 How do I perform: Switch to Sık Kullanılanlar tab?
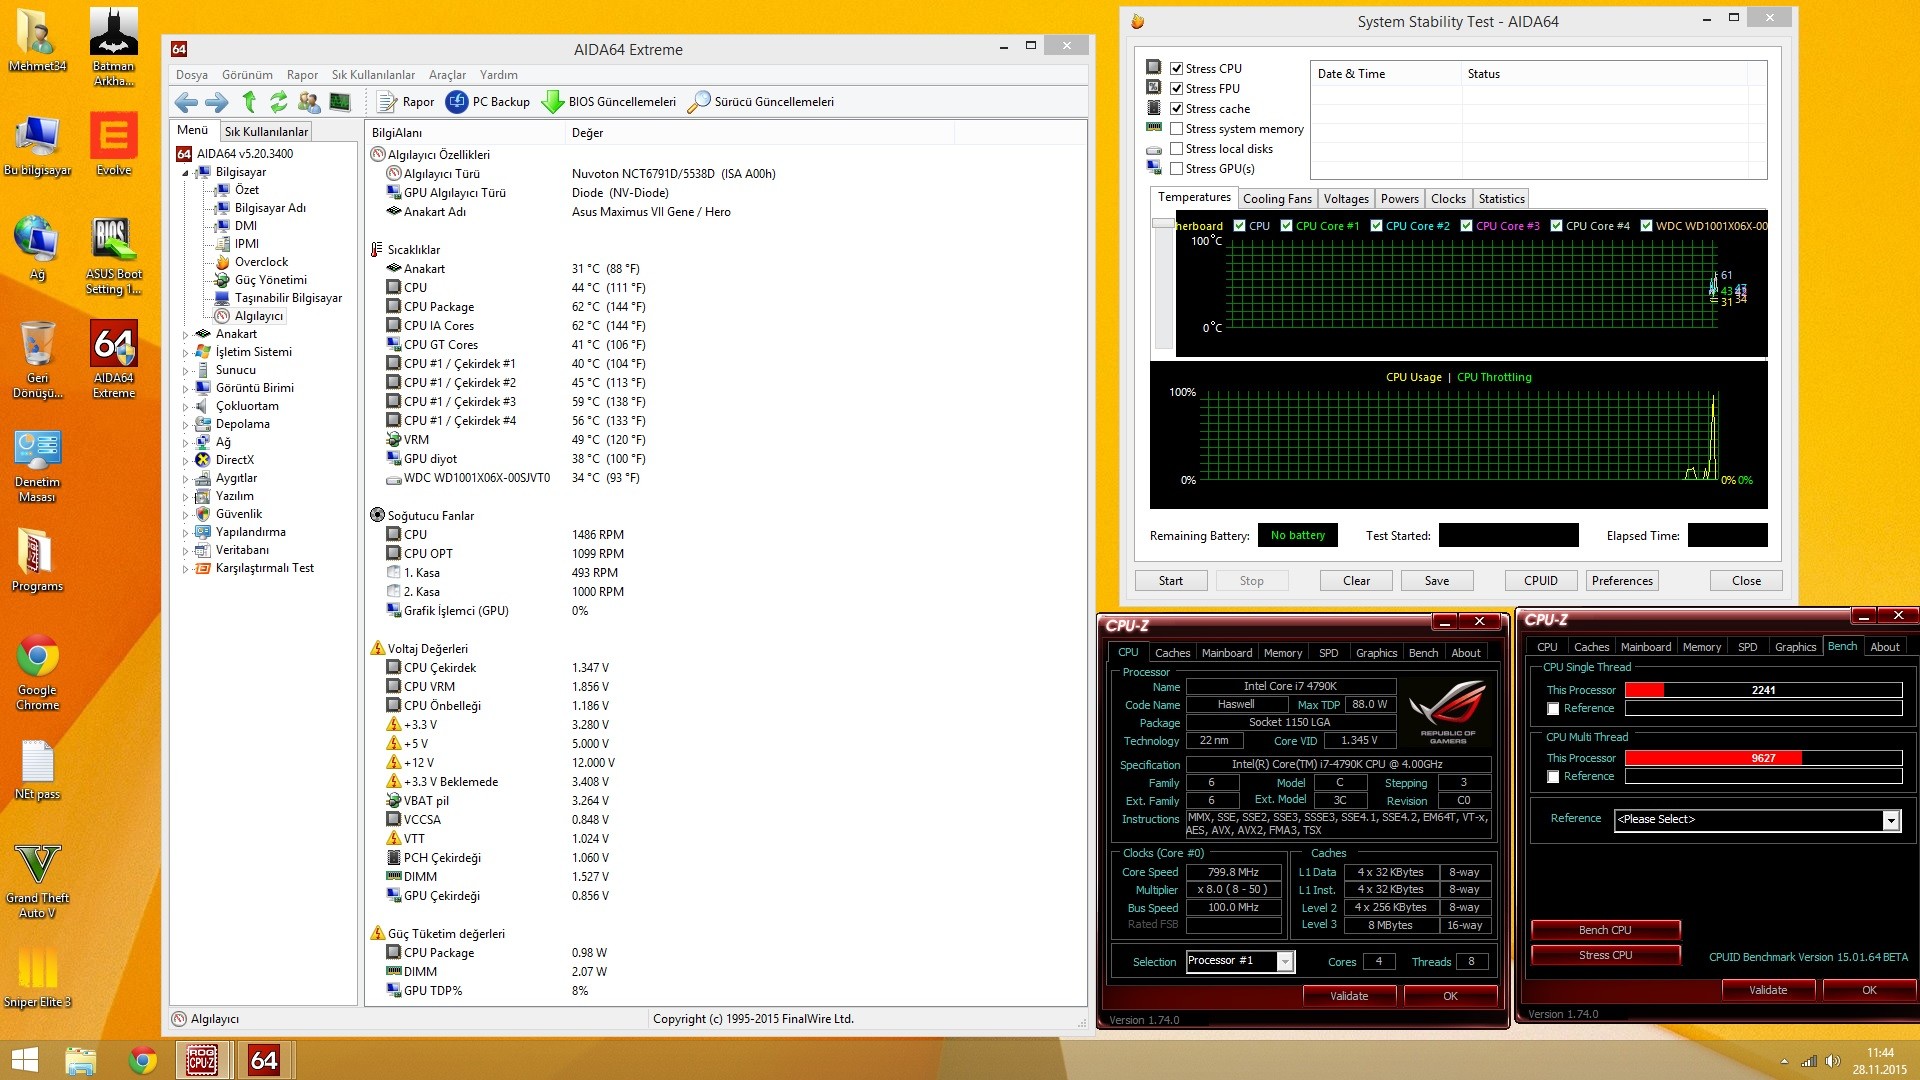pyautogui.click(x=266, y=132)
